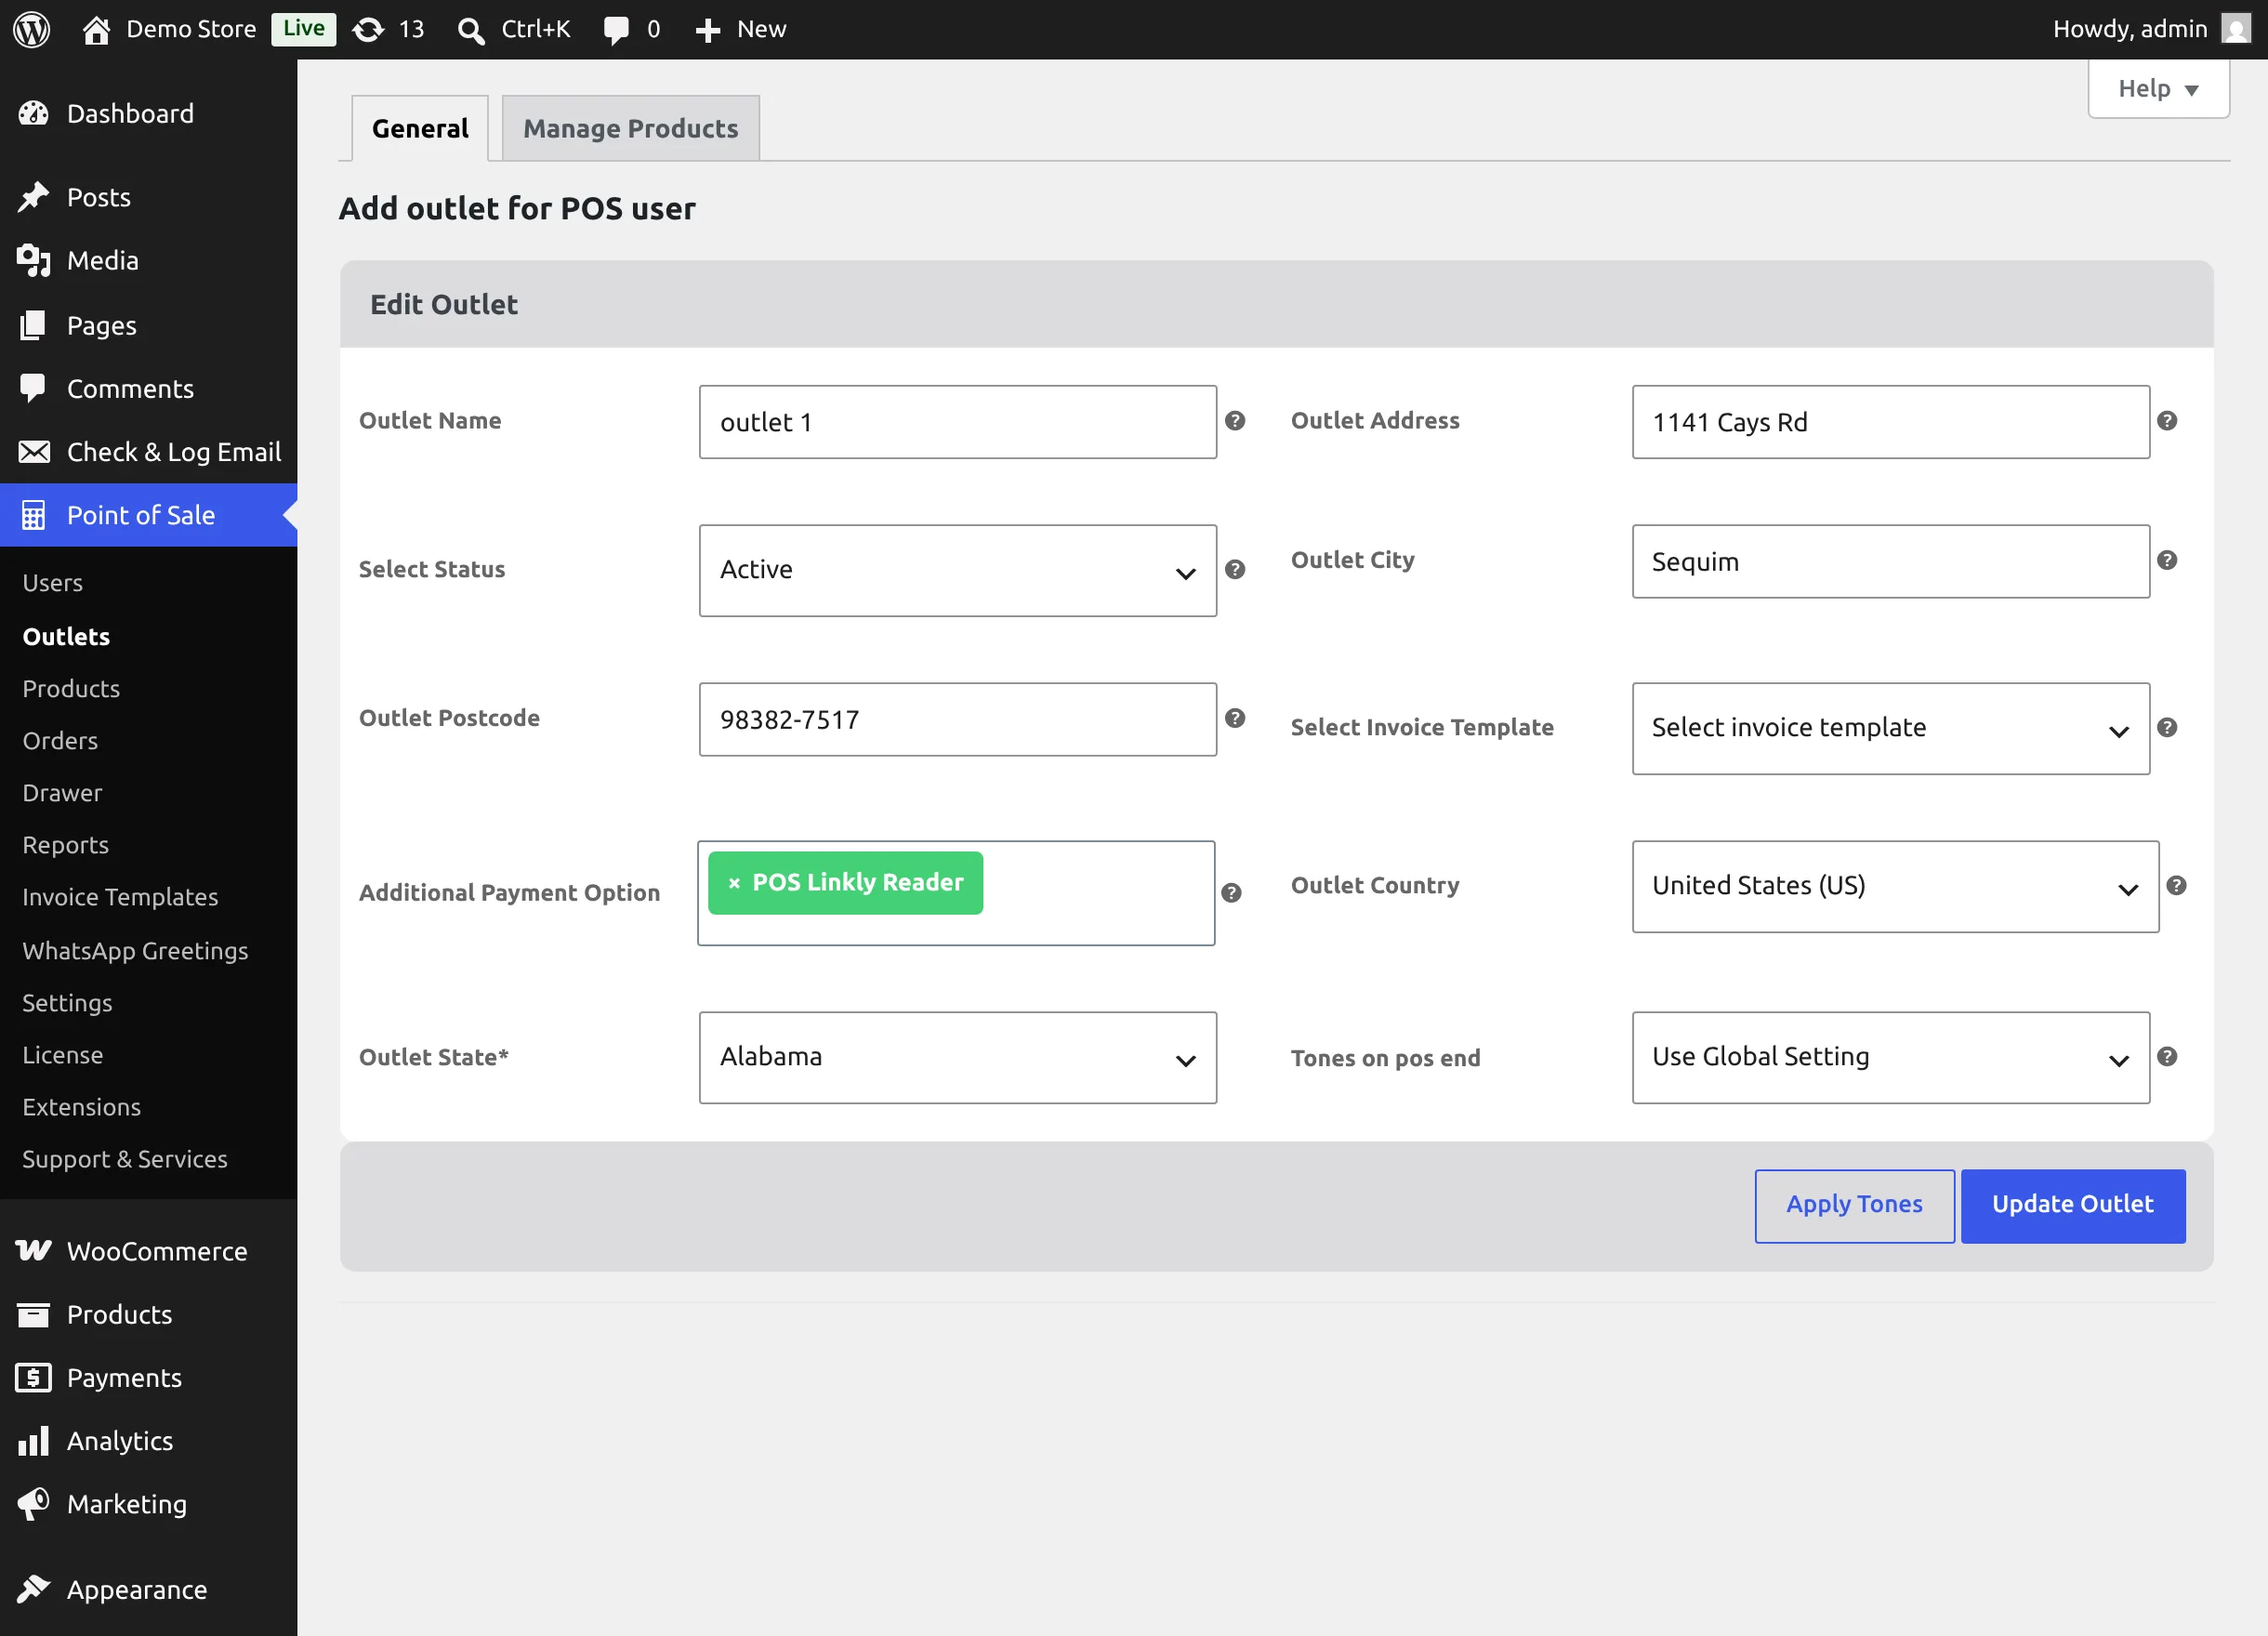Open the Drawer submenu link
Viewport: 2268px width, 1636px height.
pos(62,793)
